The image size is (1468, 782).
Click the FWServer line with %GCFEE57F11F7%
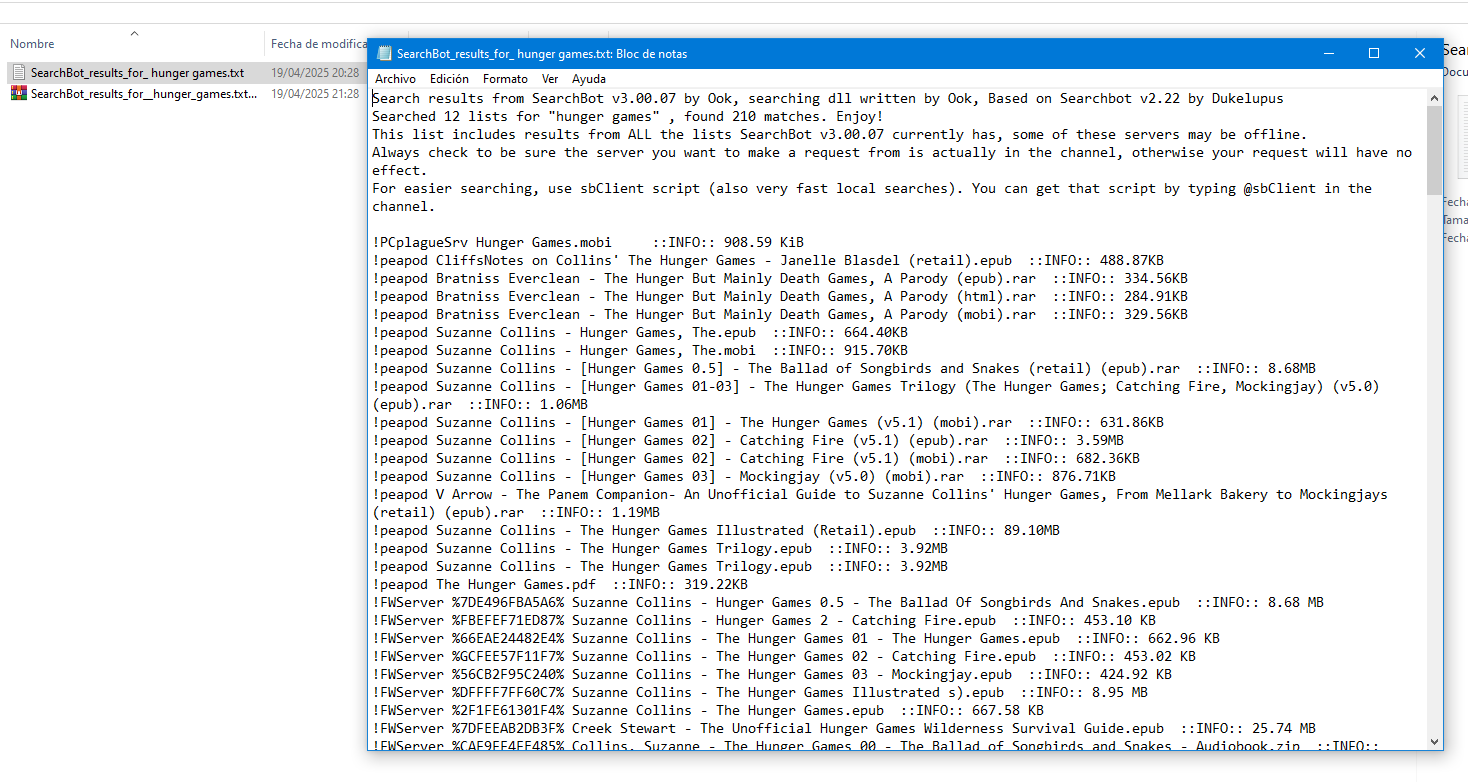point(784,656)
